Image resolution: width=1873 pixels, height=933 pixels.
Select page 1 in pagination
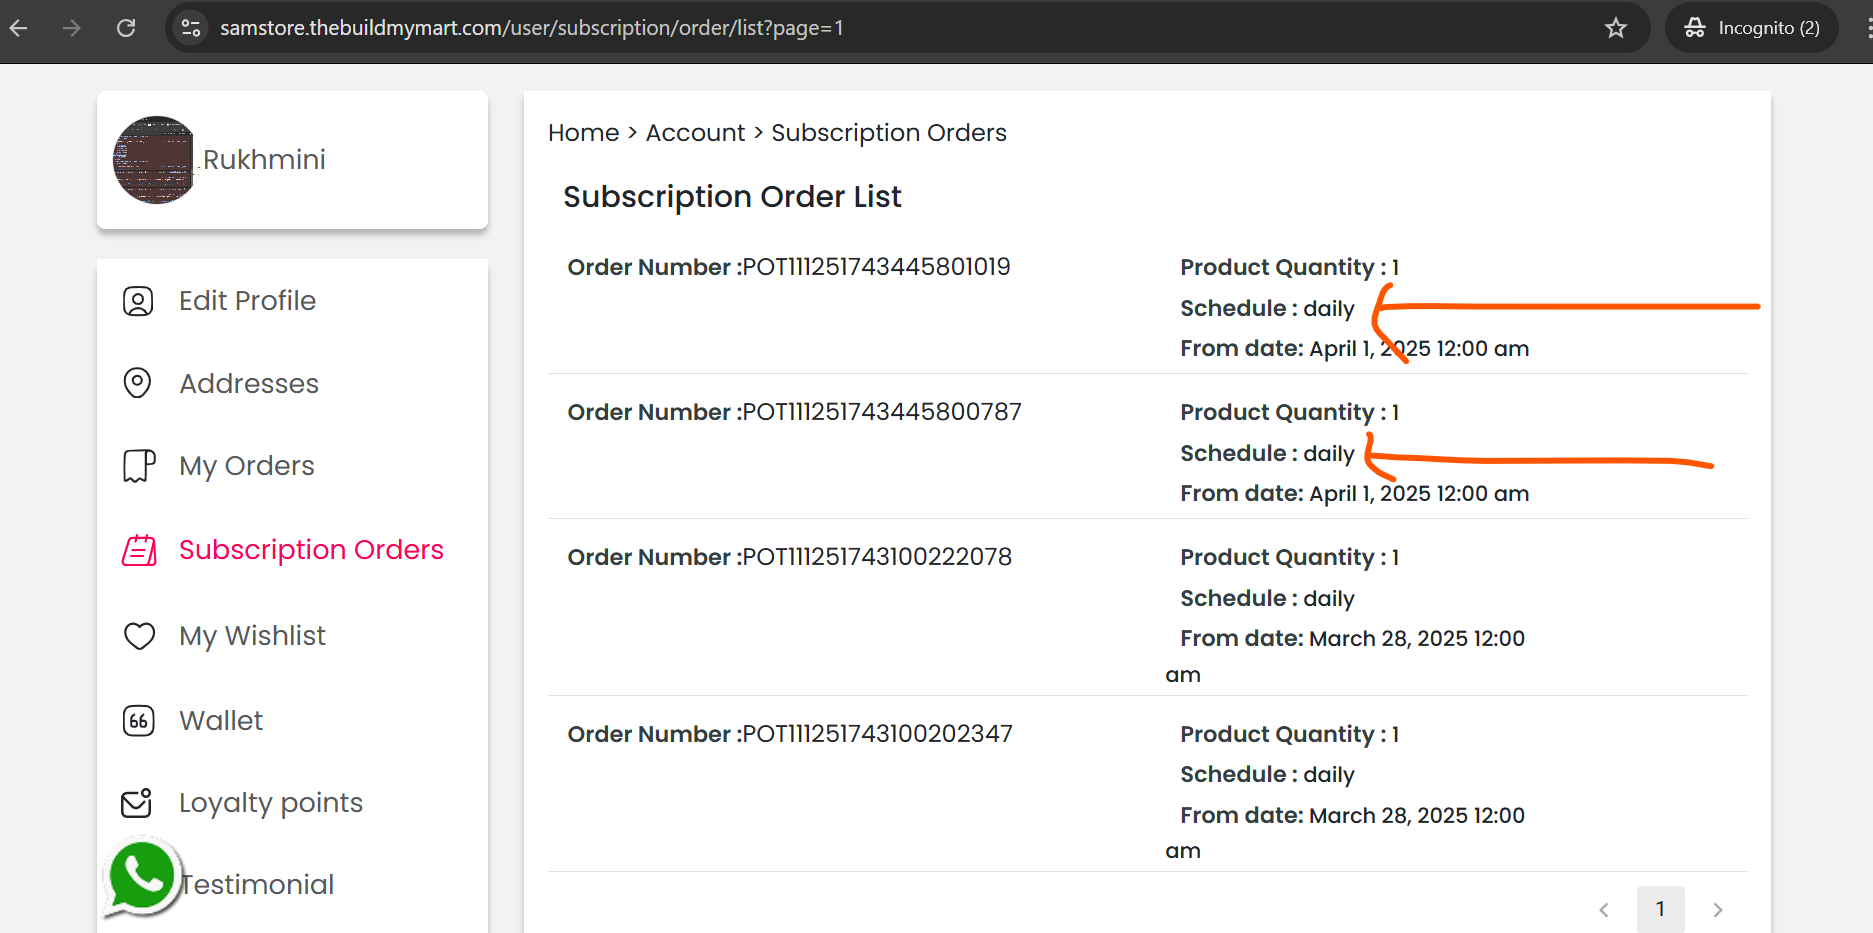tap(1660, 909)
